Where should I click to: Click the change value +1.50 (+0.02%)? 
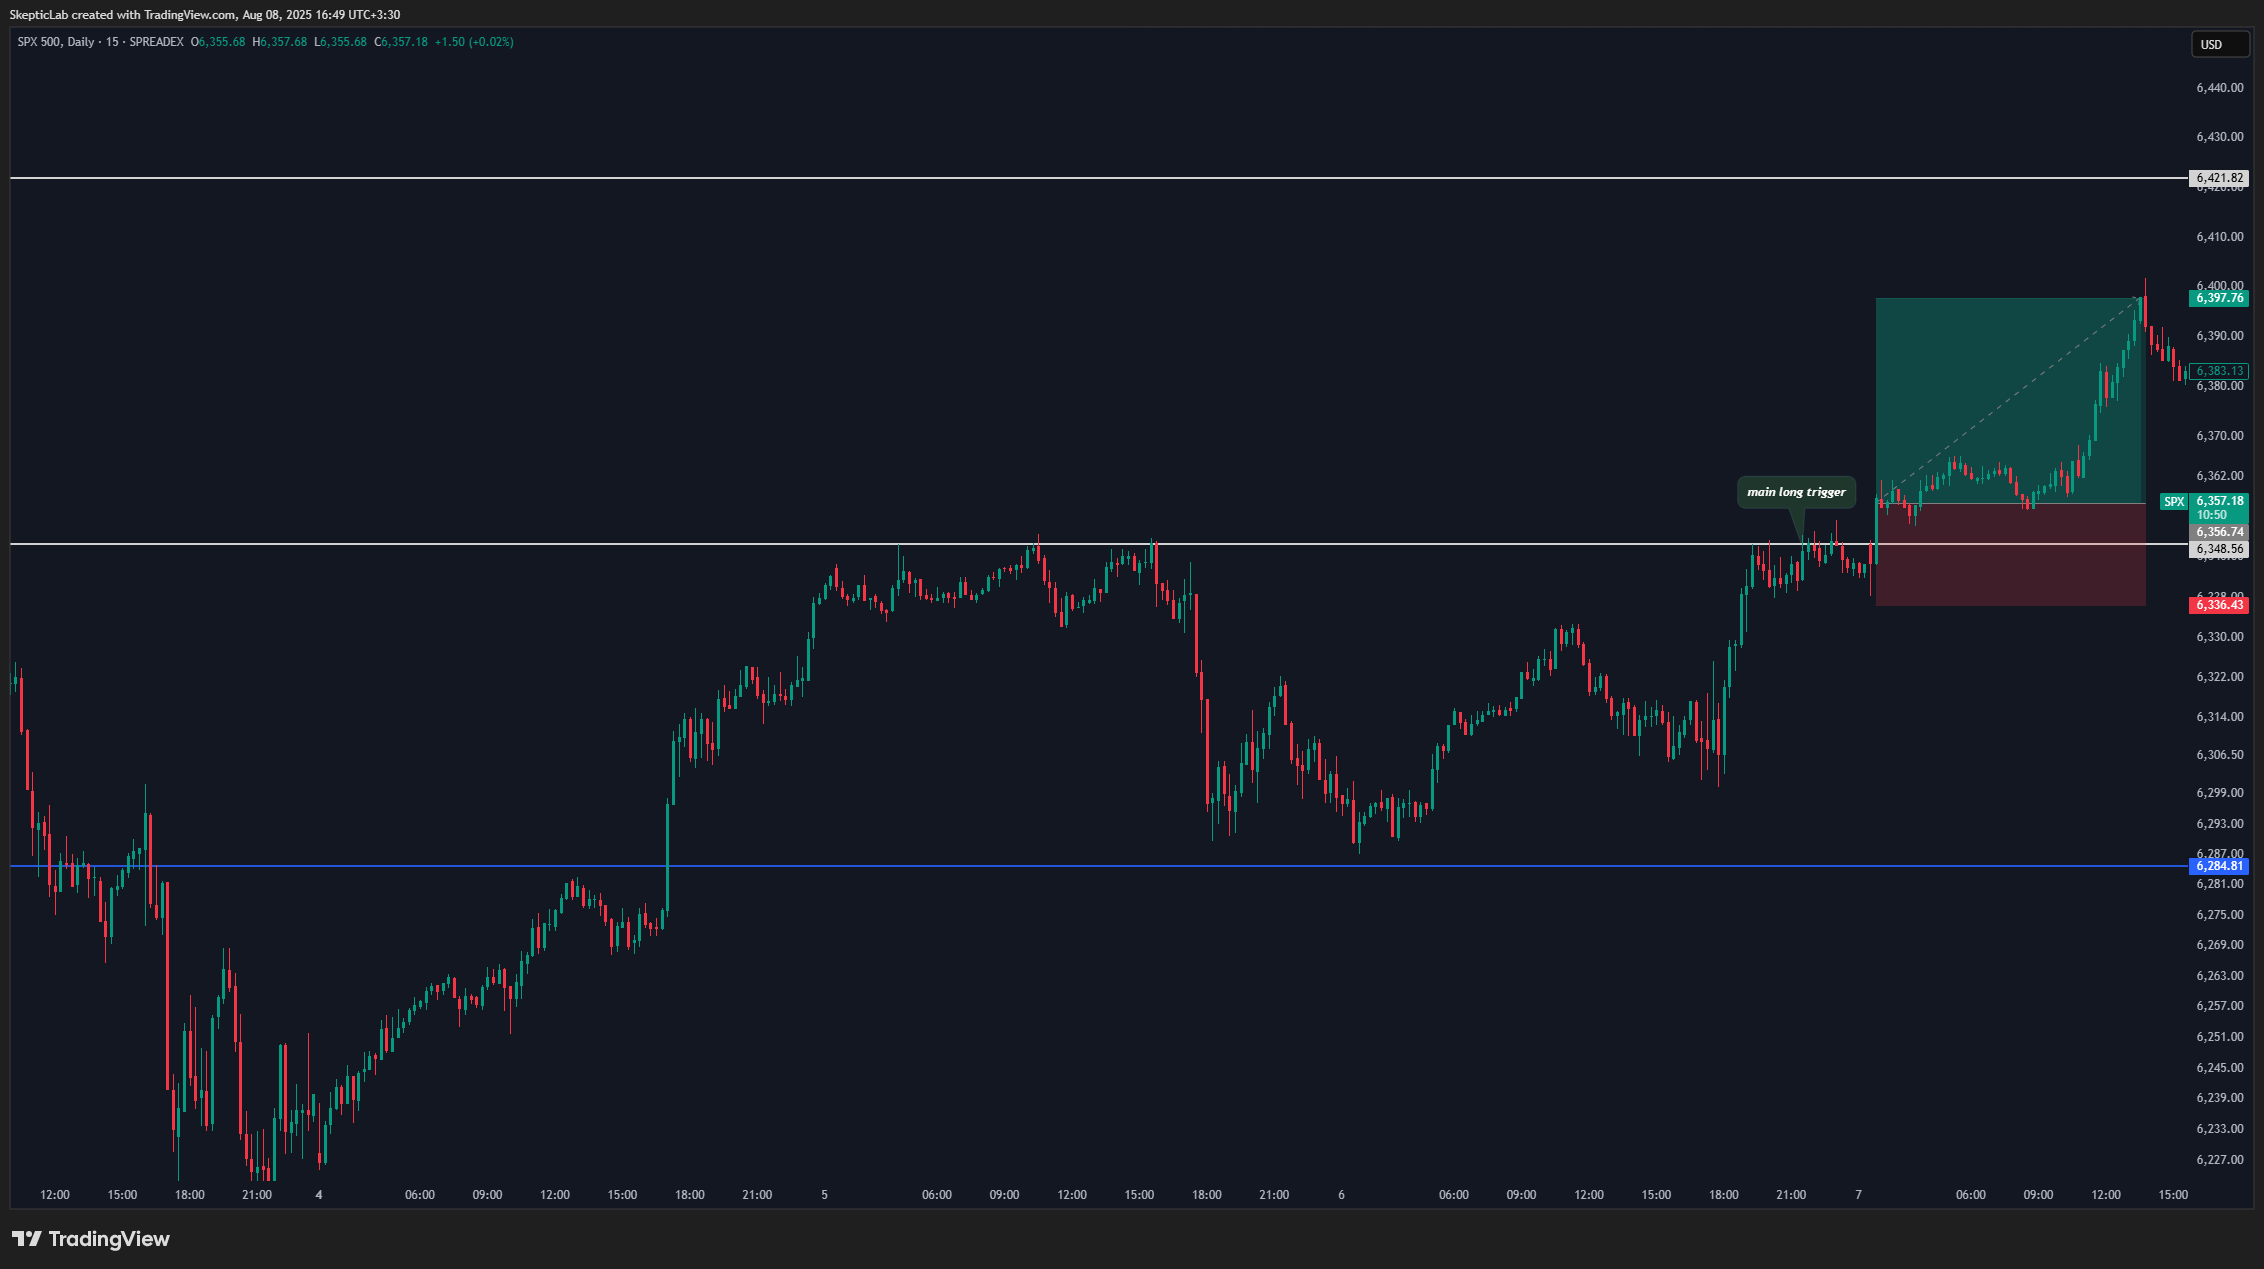pyautogui.click(x=474, y=42)
